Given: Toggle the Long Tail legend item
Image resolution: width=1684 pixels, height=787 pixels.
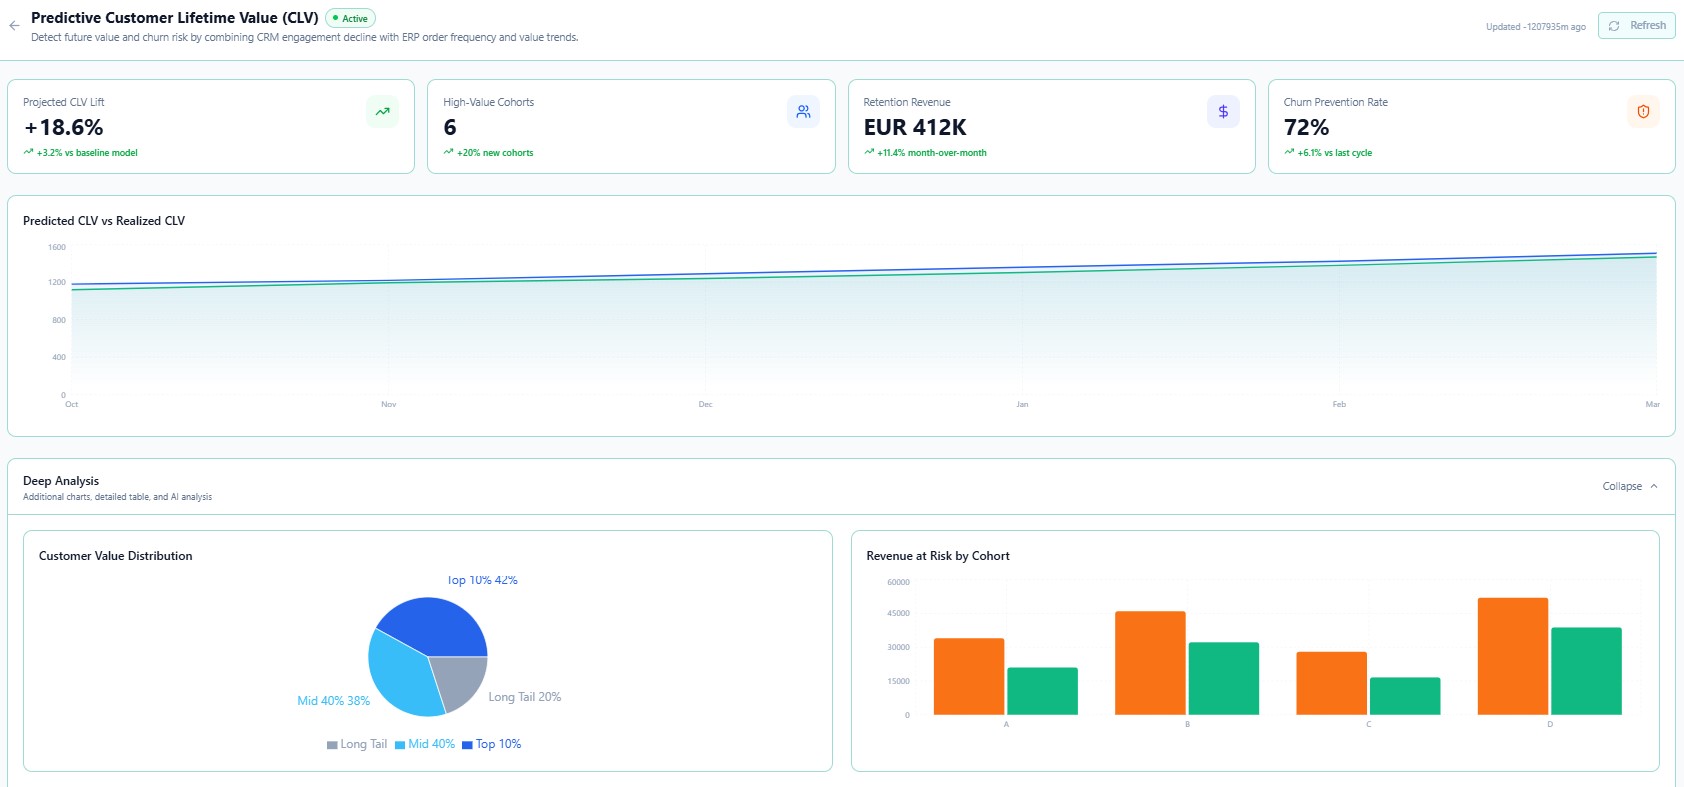Looking at the screenshot, I should (x=357, y=744).
